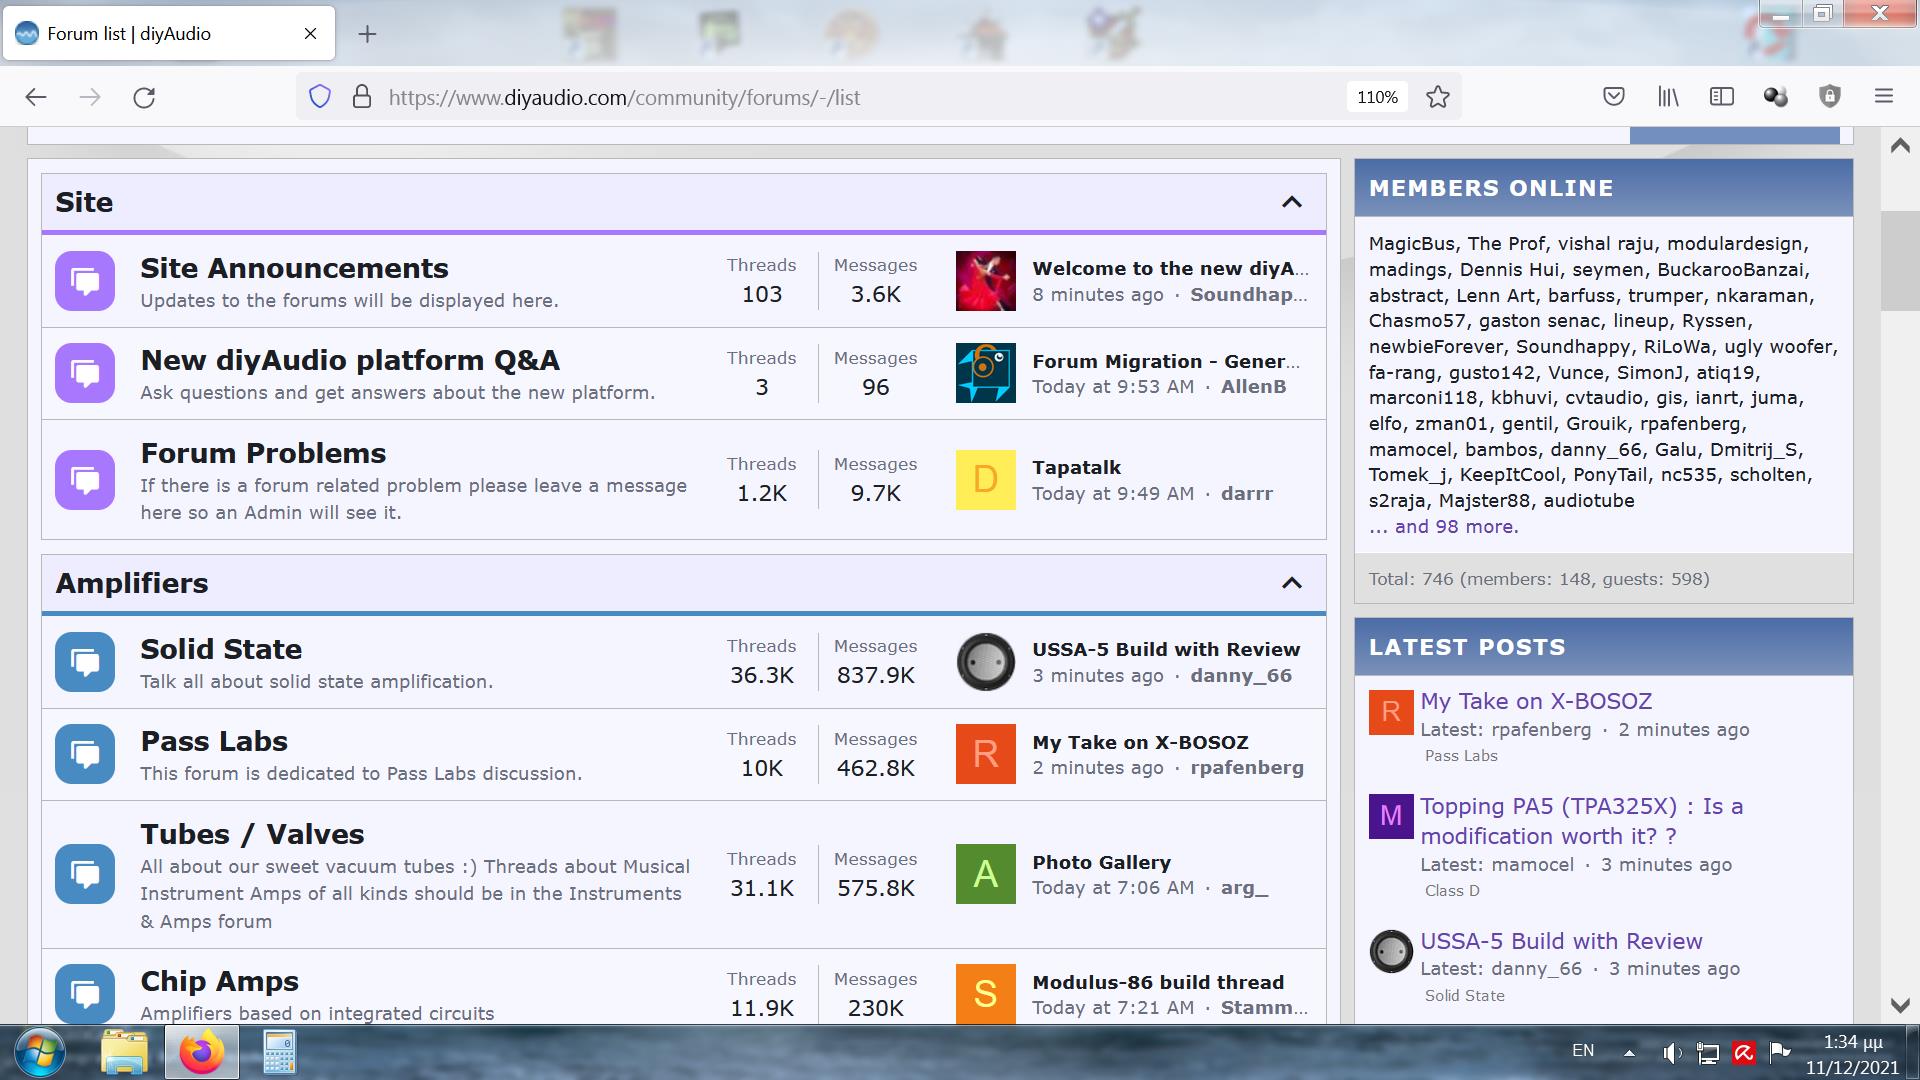Click the page scrollbar up arrow
1920x1080 pixels.
1900,146
